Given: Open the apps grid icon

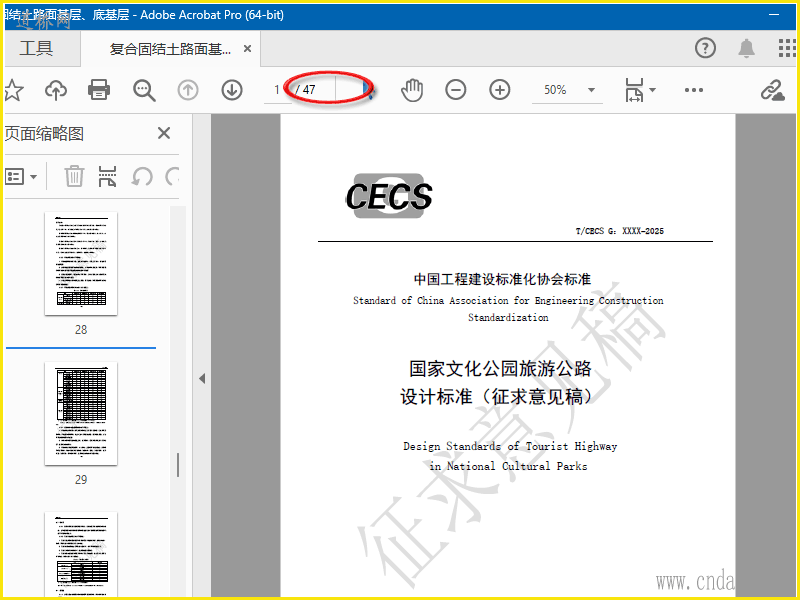Looking at the screenshot, I should [x=787, y=48].
